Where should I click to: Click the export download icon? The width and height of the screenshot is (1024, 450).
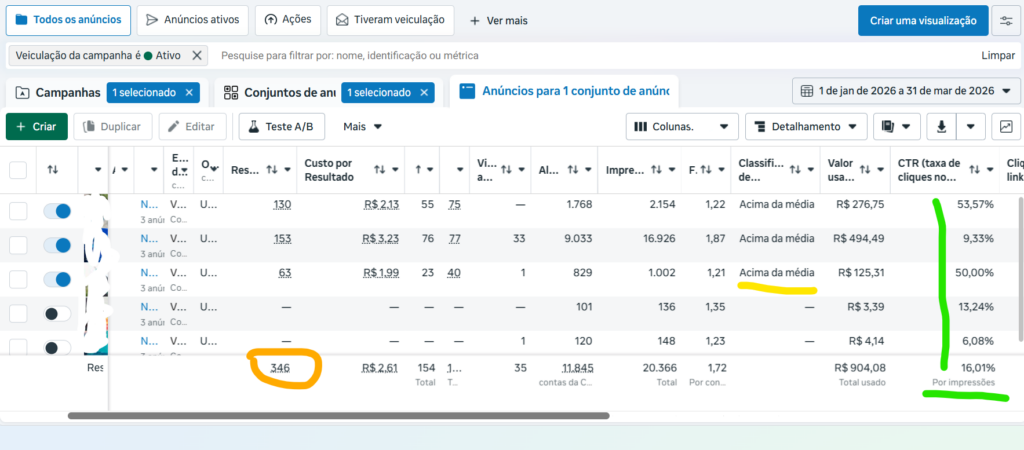point(941,127)
